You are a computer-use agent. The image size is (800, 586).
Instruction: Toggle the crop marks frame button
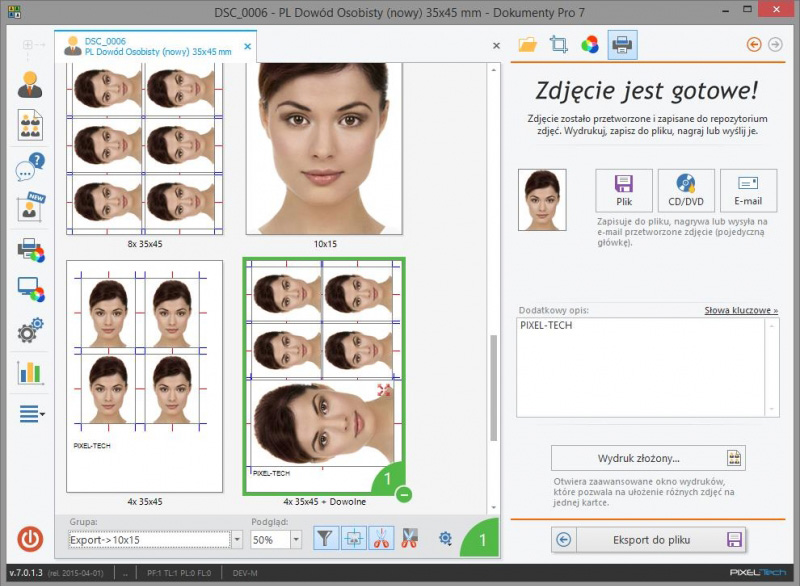[354, 539]
